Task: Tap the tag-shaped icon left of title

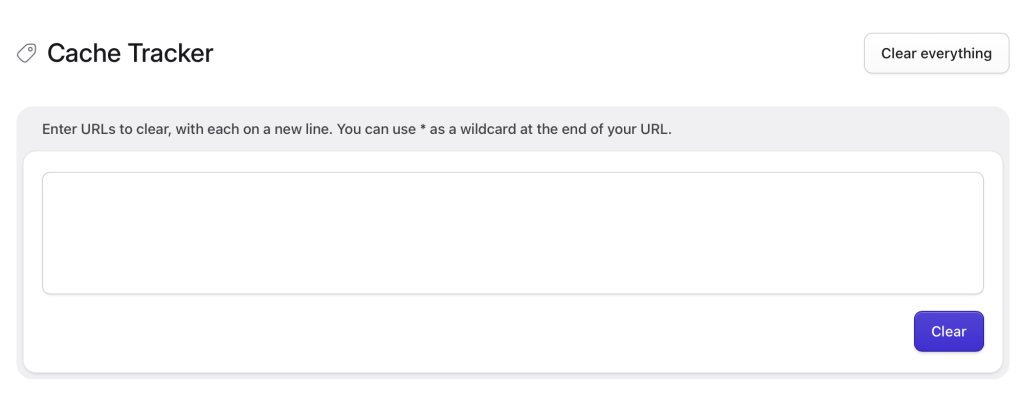Action: (27, 53)
